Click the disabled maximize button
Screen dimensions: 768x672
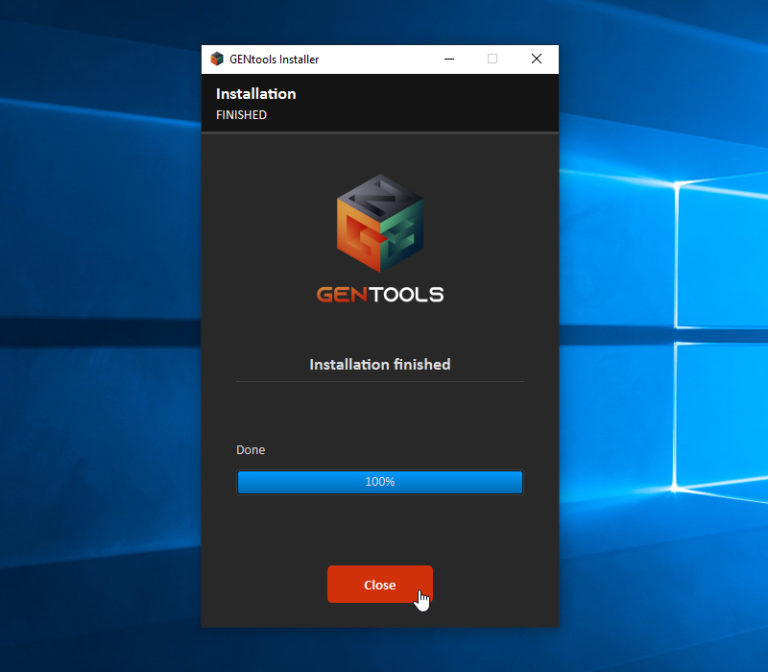point(492,59)
